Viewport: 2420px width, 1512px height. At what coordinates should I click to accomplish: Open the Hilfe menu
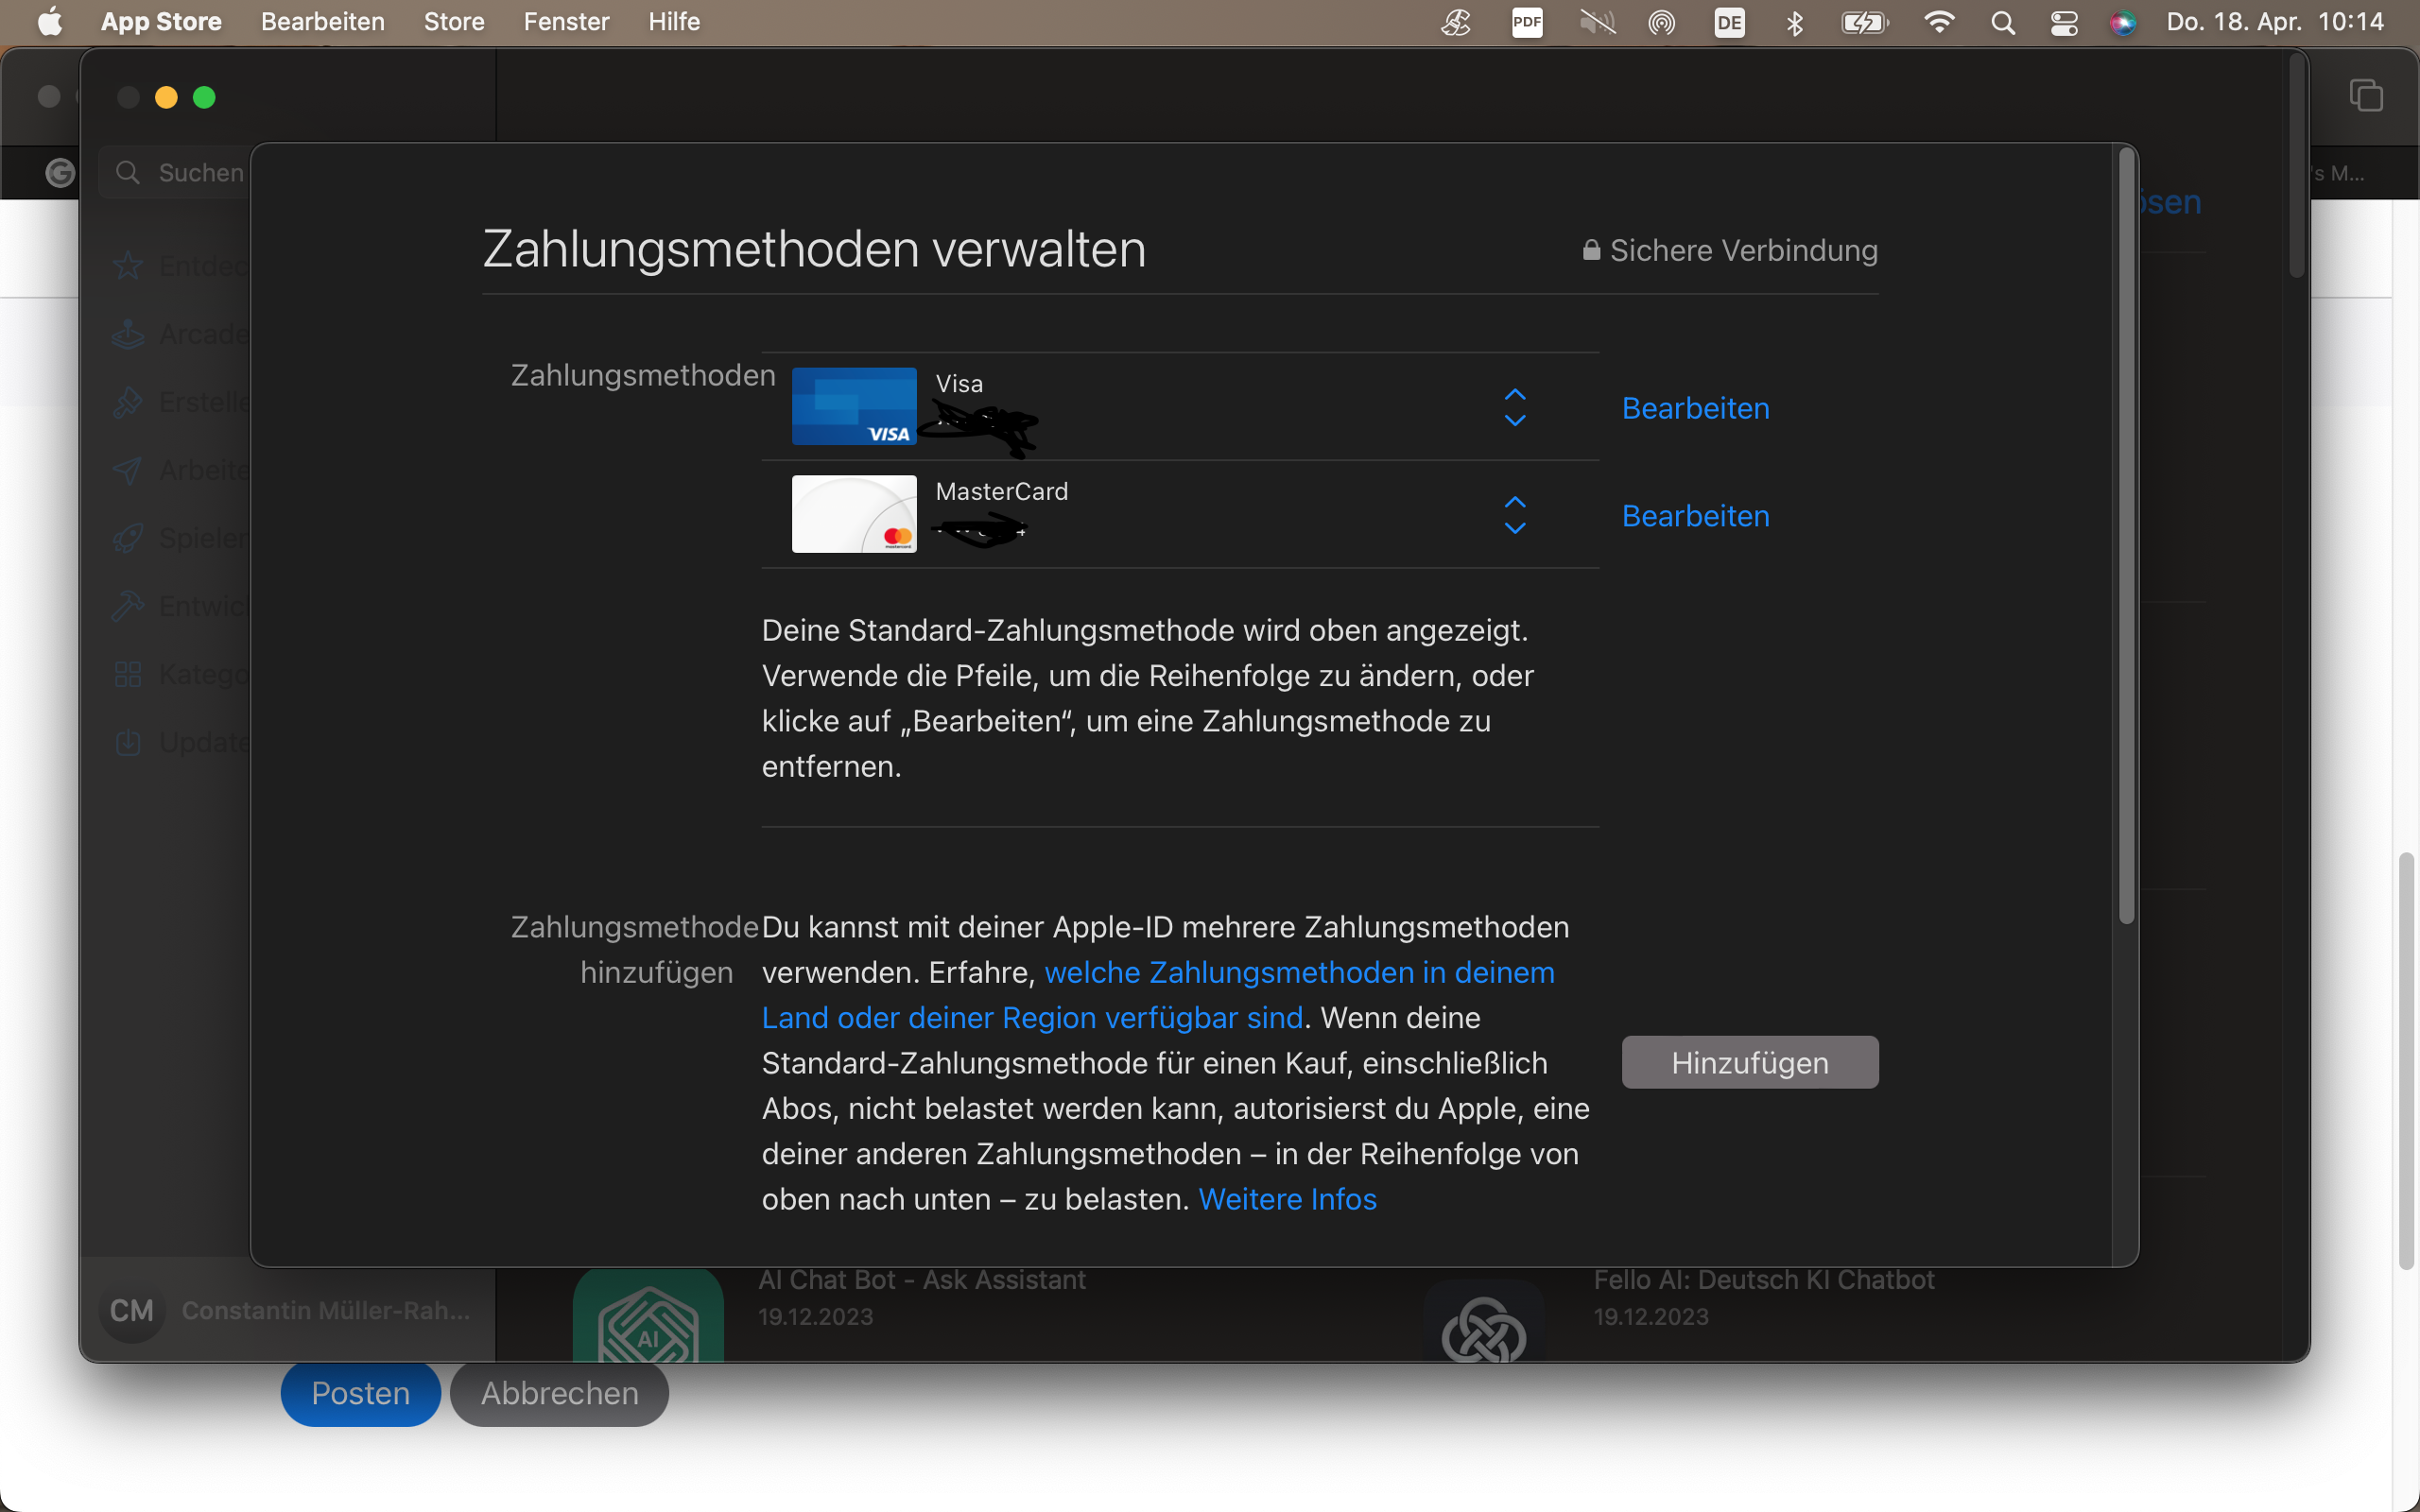click(x=673, y=22)
